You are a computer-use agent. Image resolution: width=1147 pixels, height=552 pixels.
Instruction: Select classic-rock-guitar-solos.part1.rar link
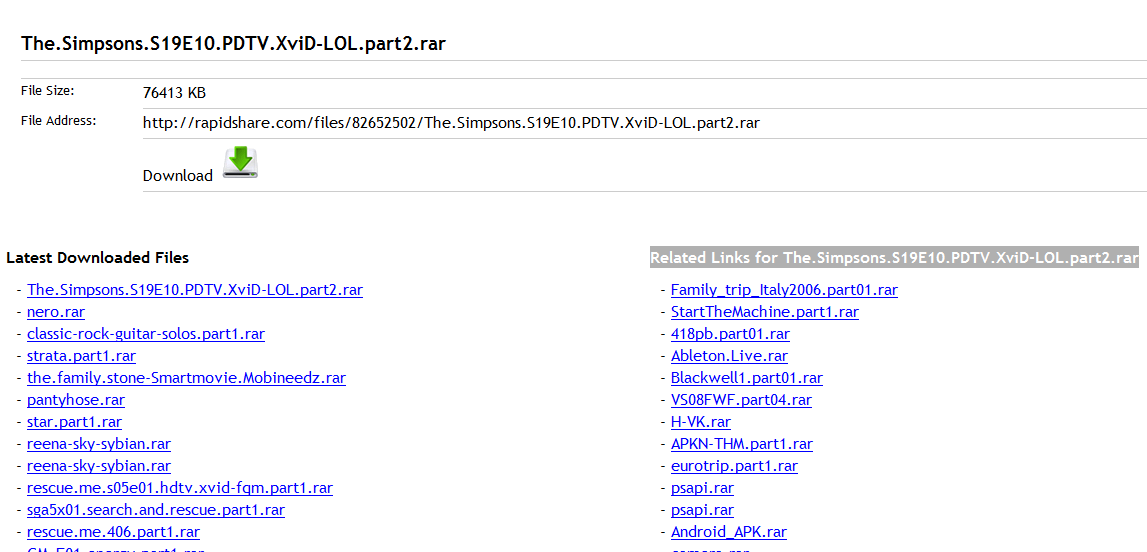tap(145, 334)
